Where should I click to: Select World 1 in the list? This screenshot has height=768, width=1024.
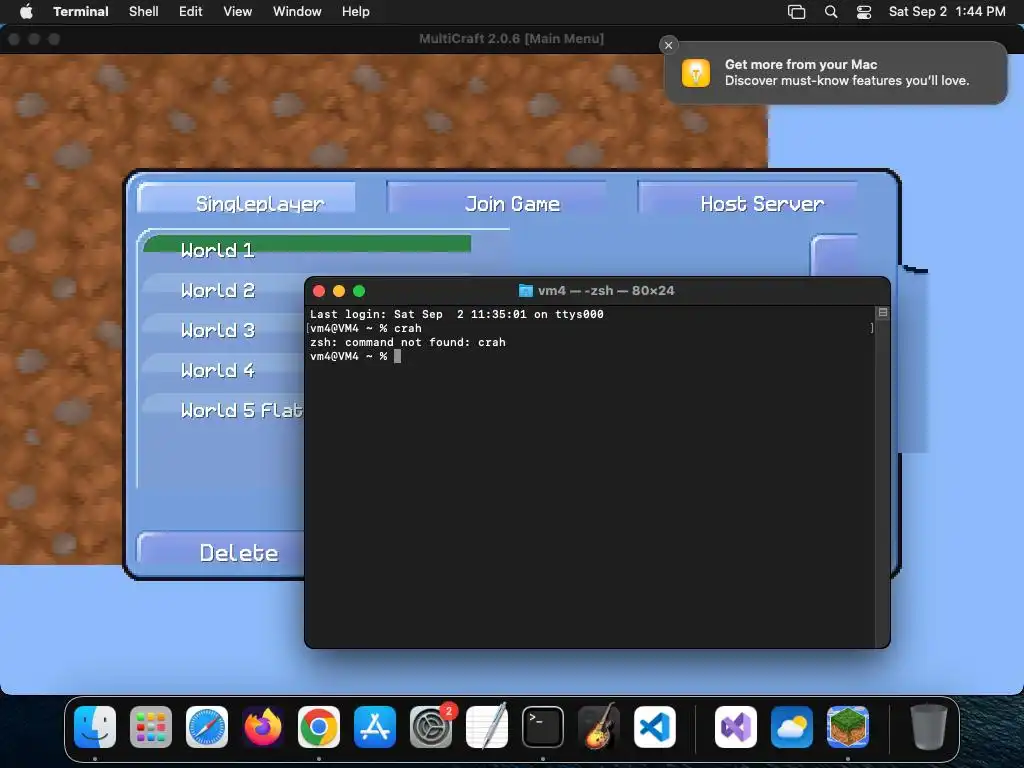point(307,244)
